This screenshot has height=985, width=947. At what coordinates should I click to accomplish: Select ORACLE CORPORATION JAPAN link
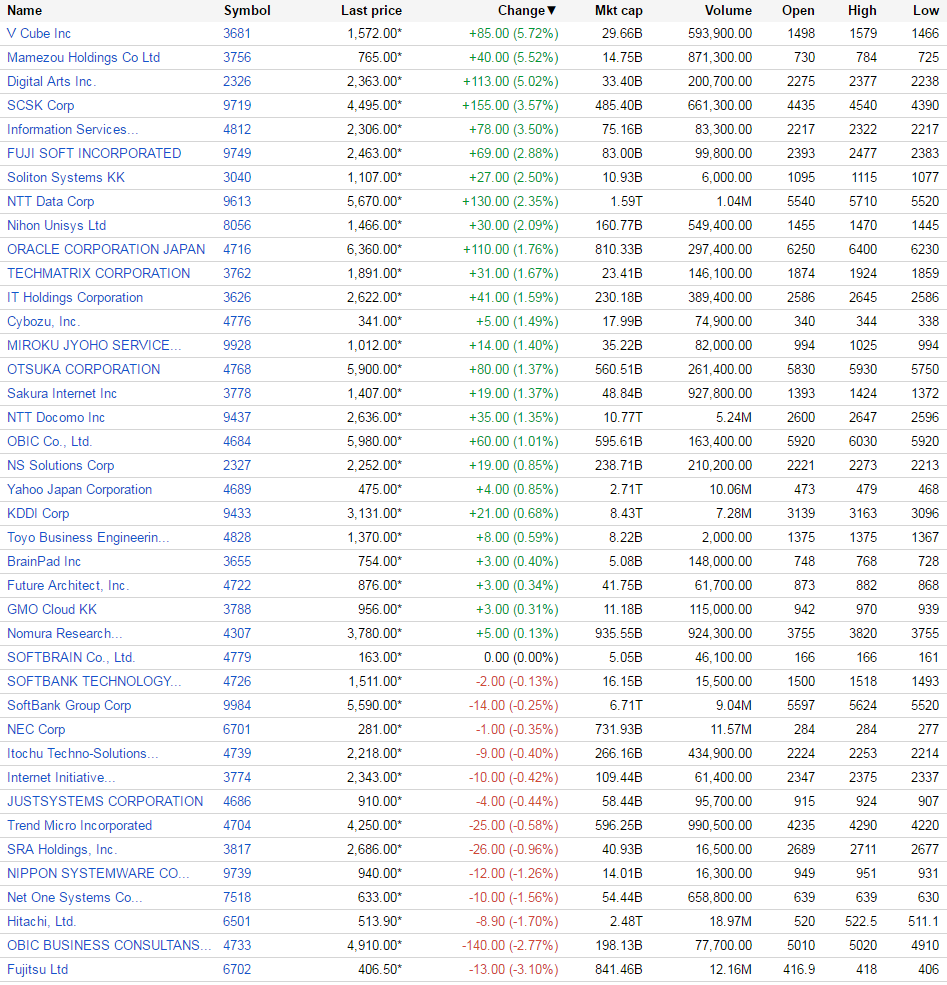106,249
